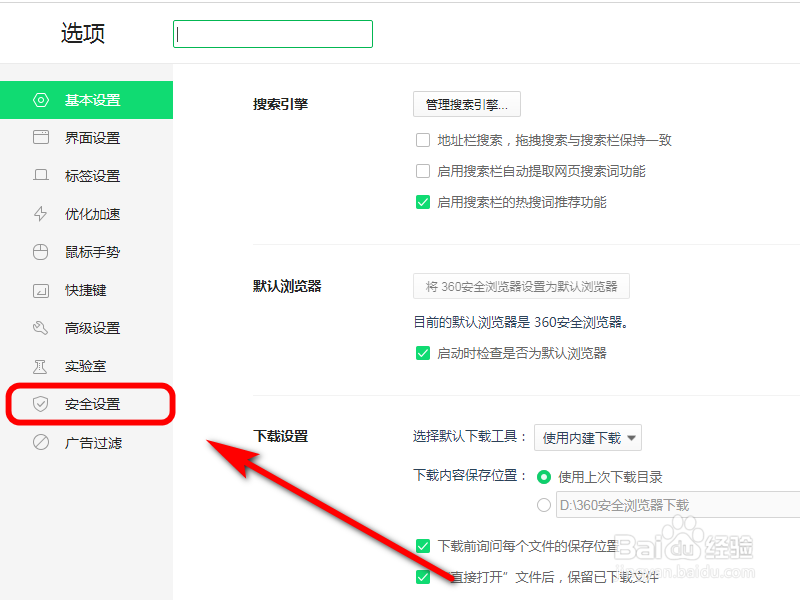Click the 优化加速 lightning icon

pos(41,214)
